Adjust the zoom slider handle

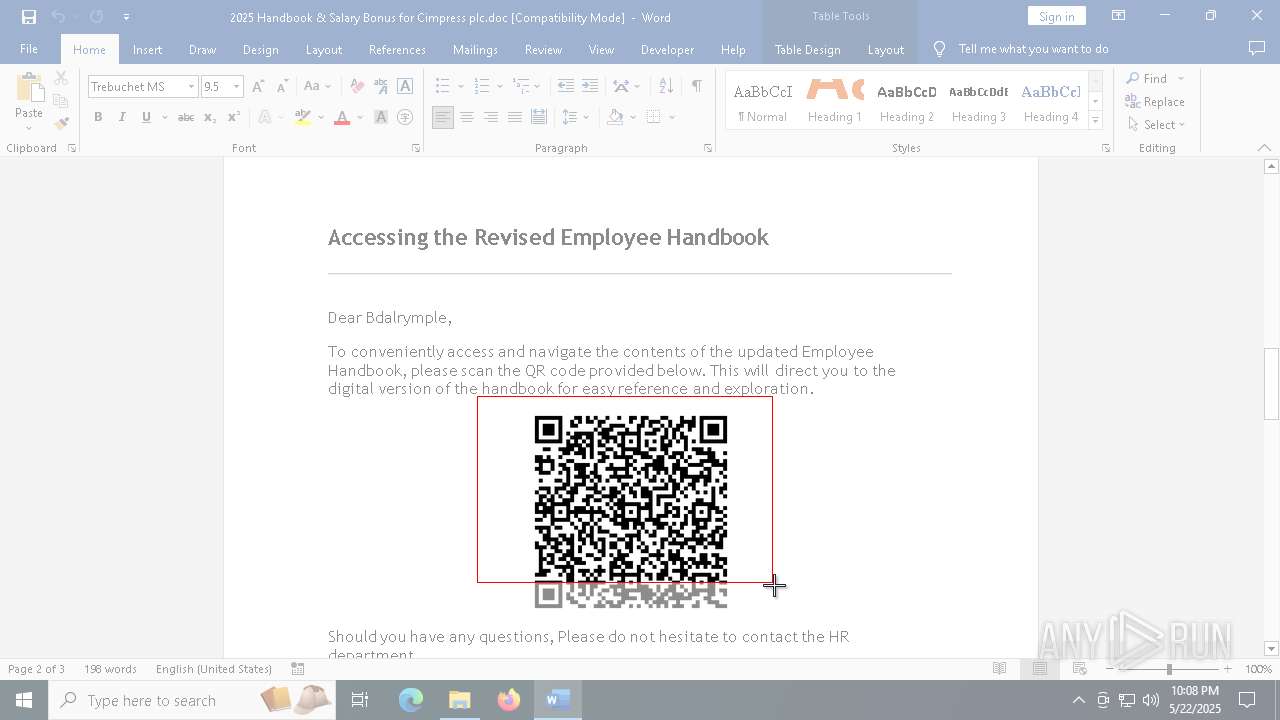tap(1169, 669)
